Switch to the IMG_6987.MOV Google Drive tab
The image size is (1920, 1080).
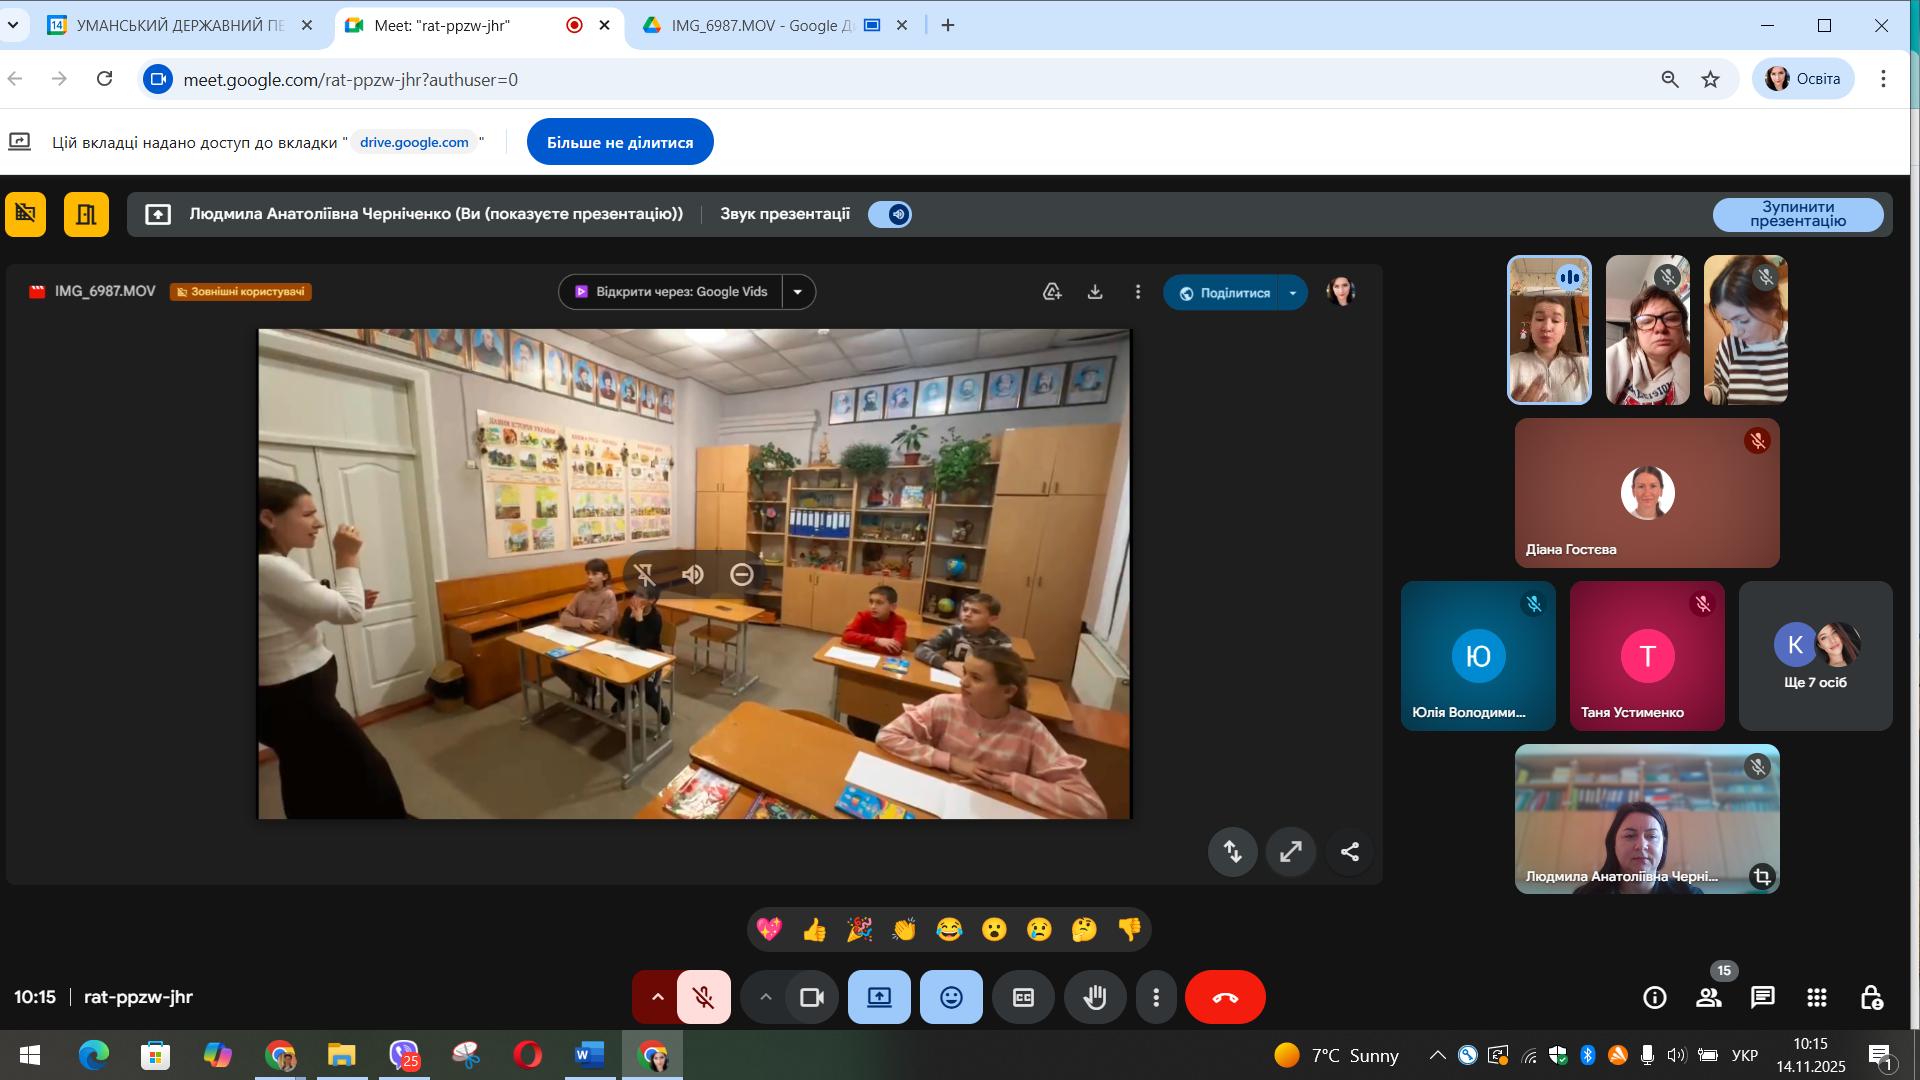pos(761,25)
